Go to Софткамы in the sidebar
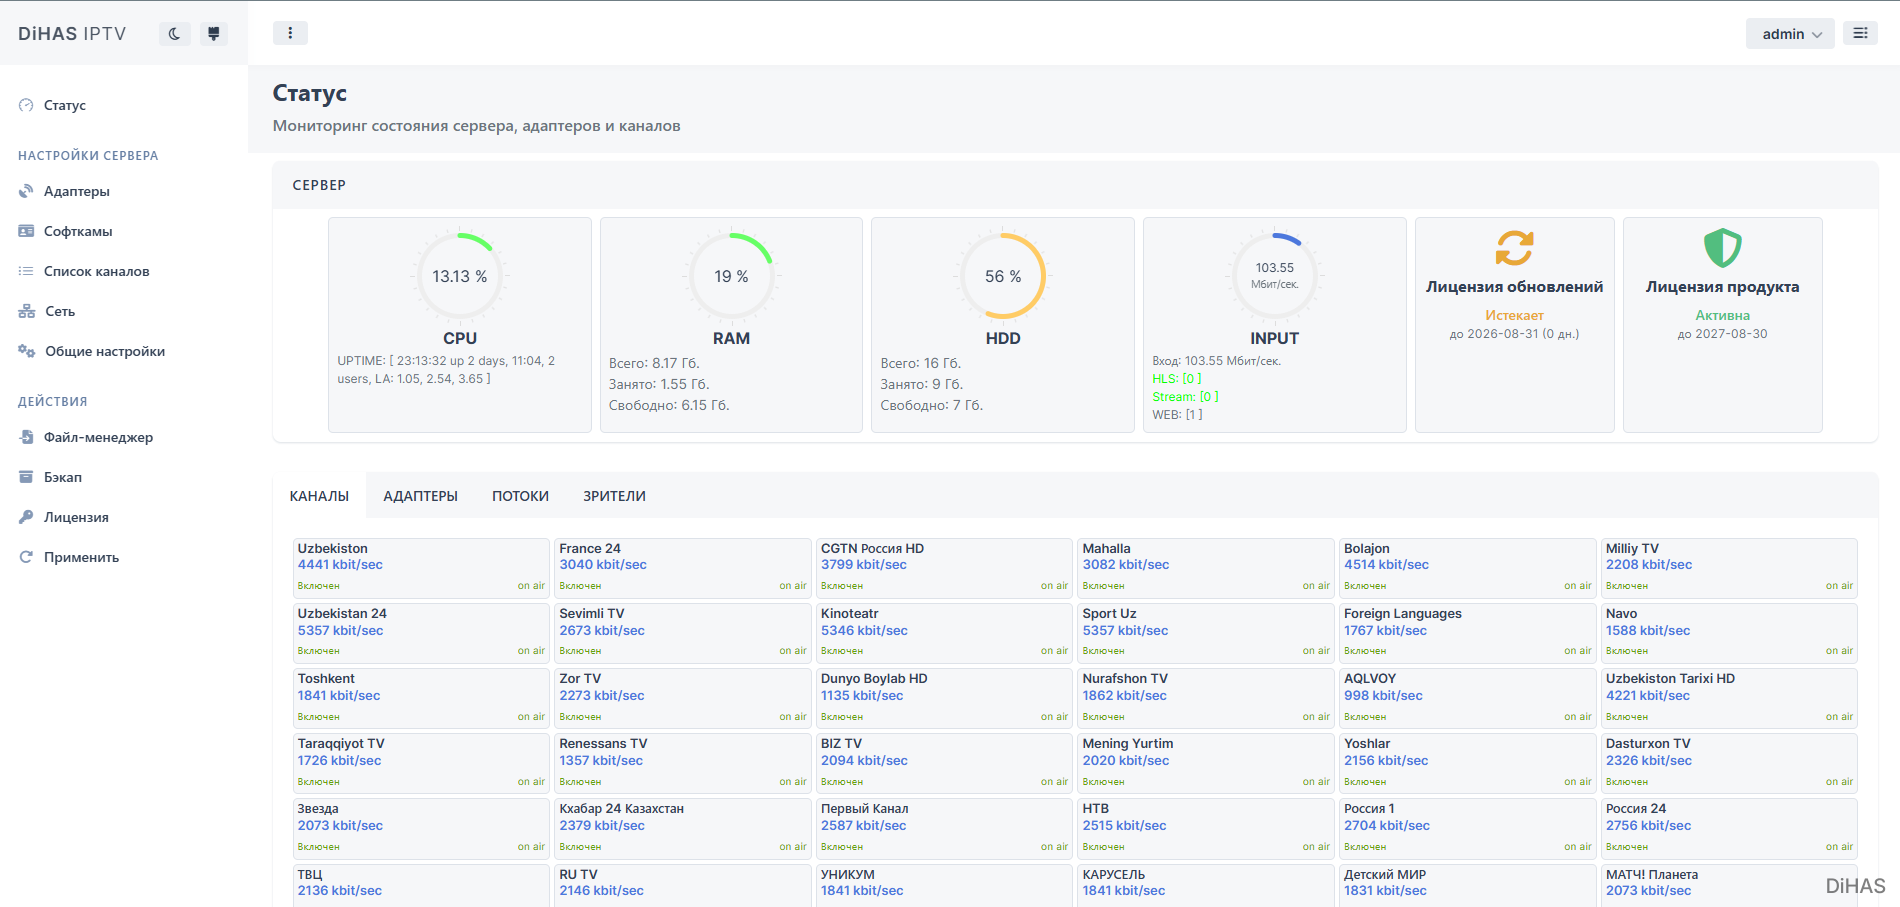 point(78,231)
